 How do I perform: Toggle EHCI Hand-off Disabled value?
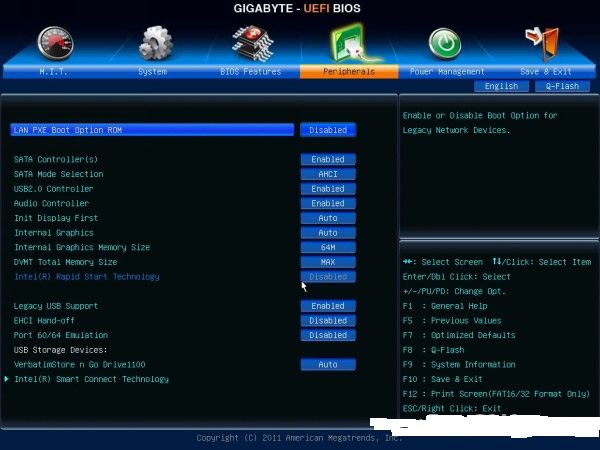[328, 321]
